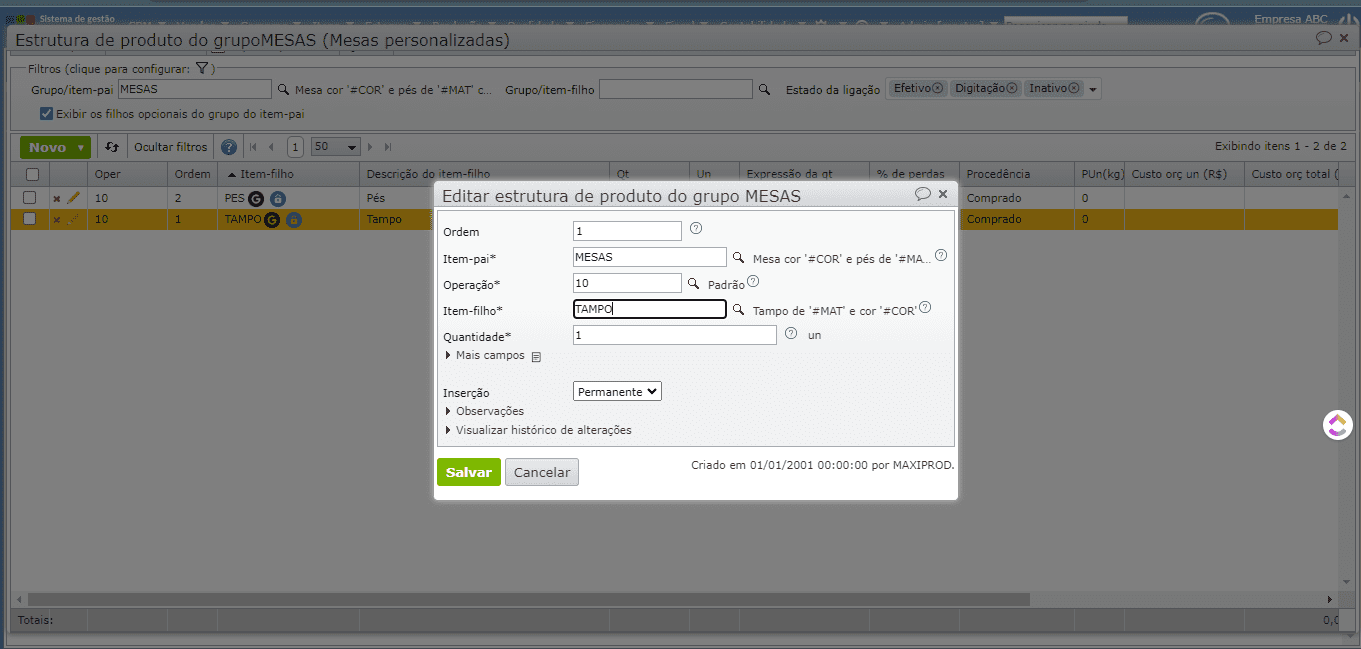The image size is (1361, 649).
Task: Search Grupo/item-filho filter with magnifier
Action: click(x=764, y=89)
